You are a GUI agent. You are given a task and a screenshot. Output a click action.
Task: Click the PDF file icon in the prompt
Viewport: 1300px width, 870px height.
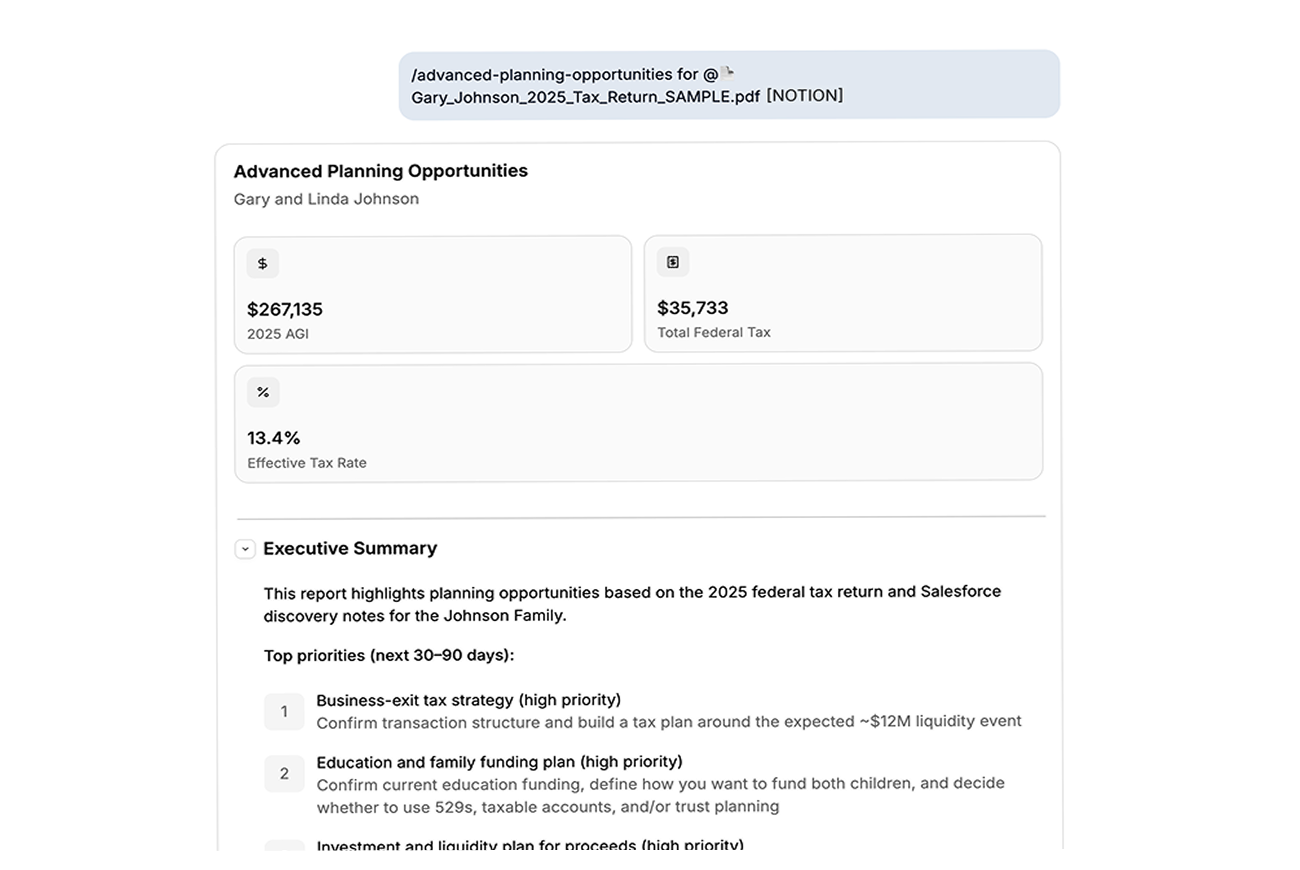point(728,73)
